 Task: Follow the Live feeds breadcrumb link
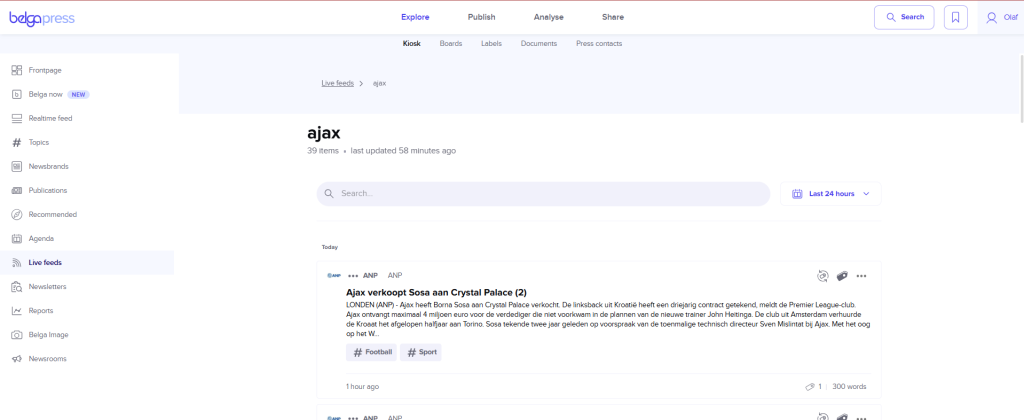[336, 83]
